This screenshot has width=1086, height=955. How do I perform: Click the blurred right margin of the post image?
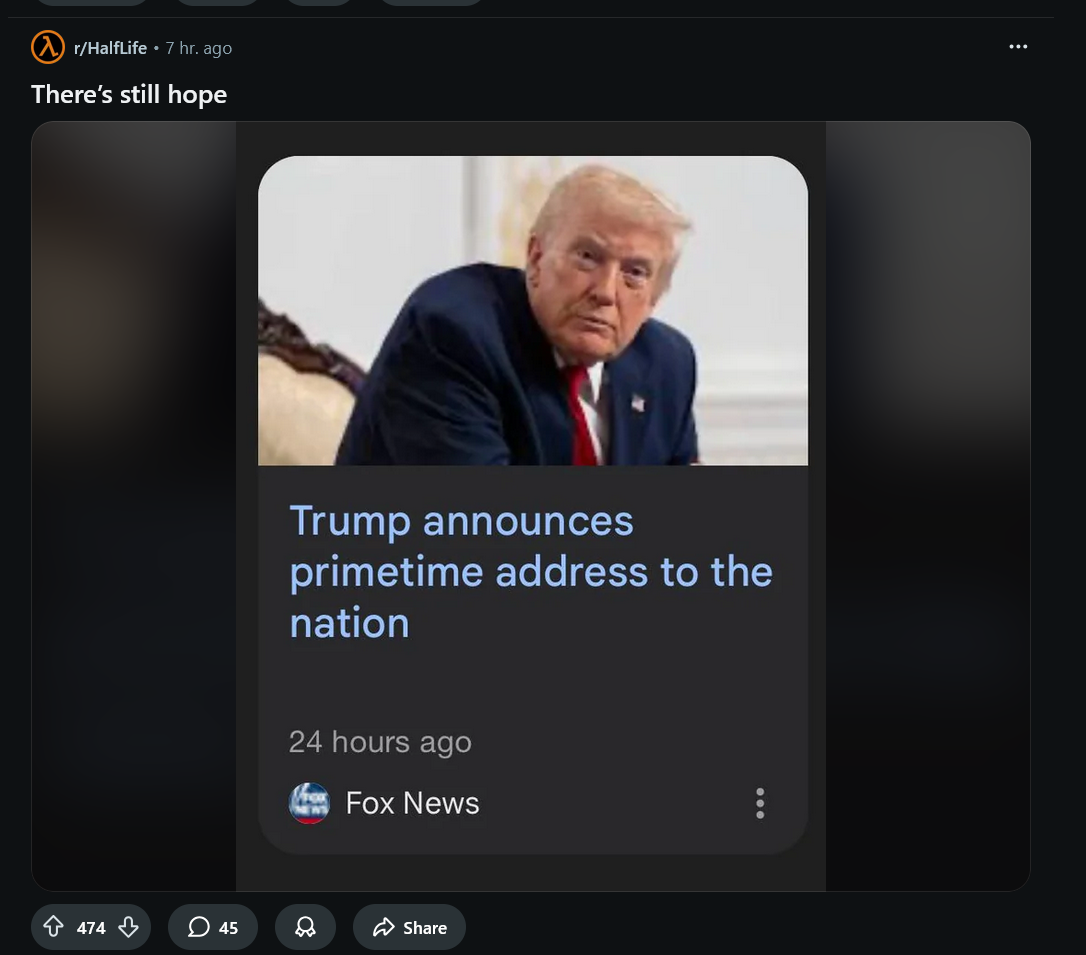(x=927, y=506)
